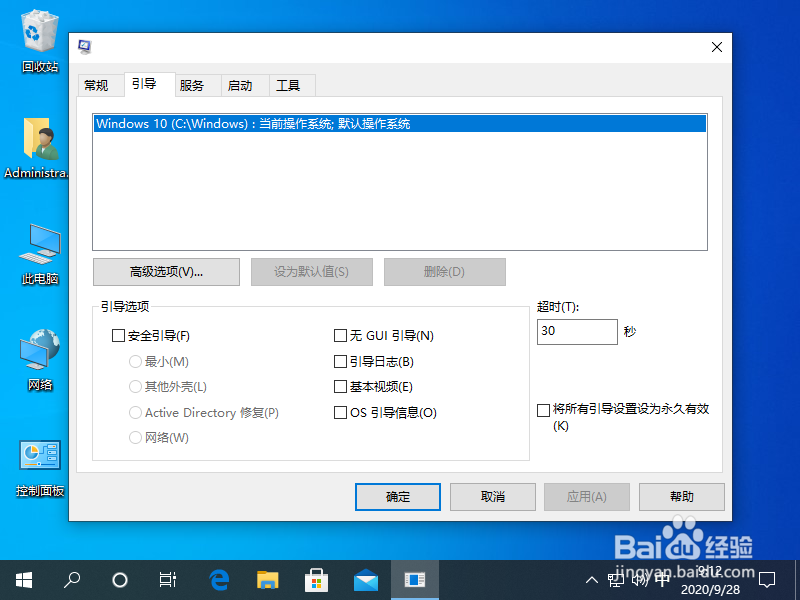
Task: Open the notification center icon
Action: (x=767, y=580)
